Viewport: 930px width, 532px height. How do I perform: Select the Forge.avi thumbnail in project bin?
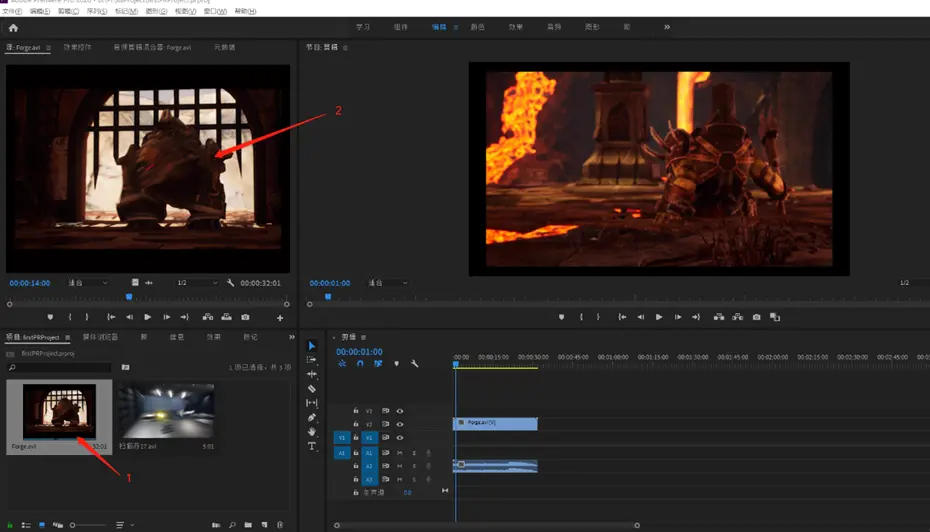[x=59, y=412]
